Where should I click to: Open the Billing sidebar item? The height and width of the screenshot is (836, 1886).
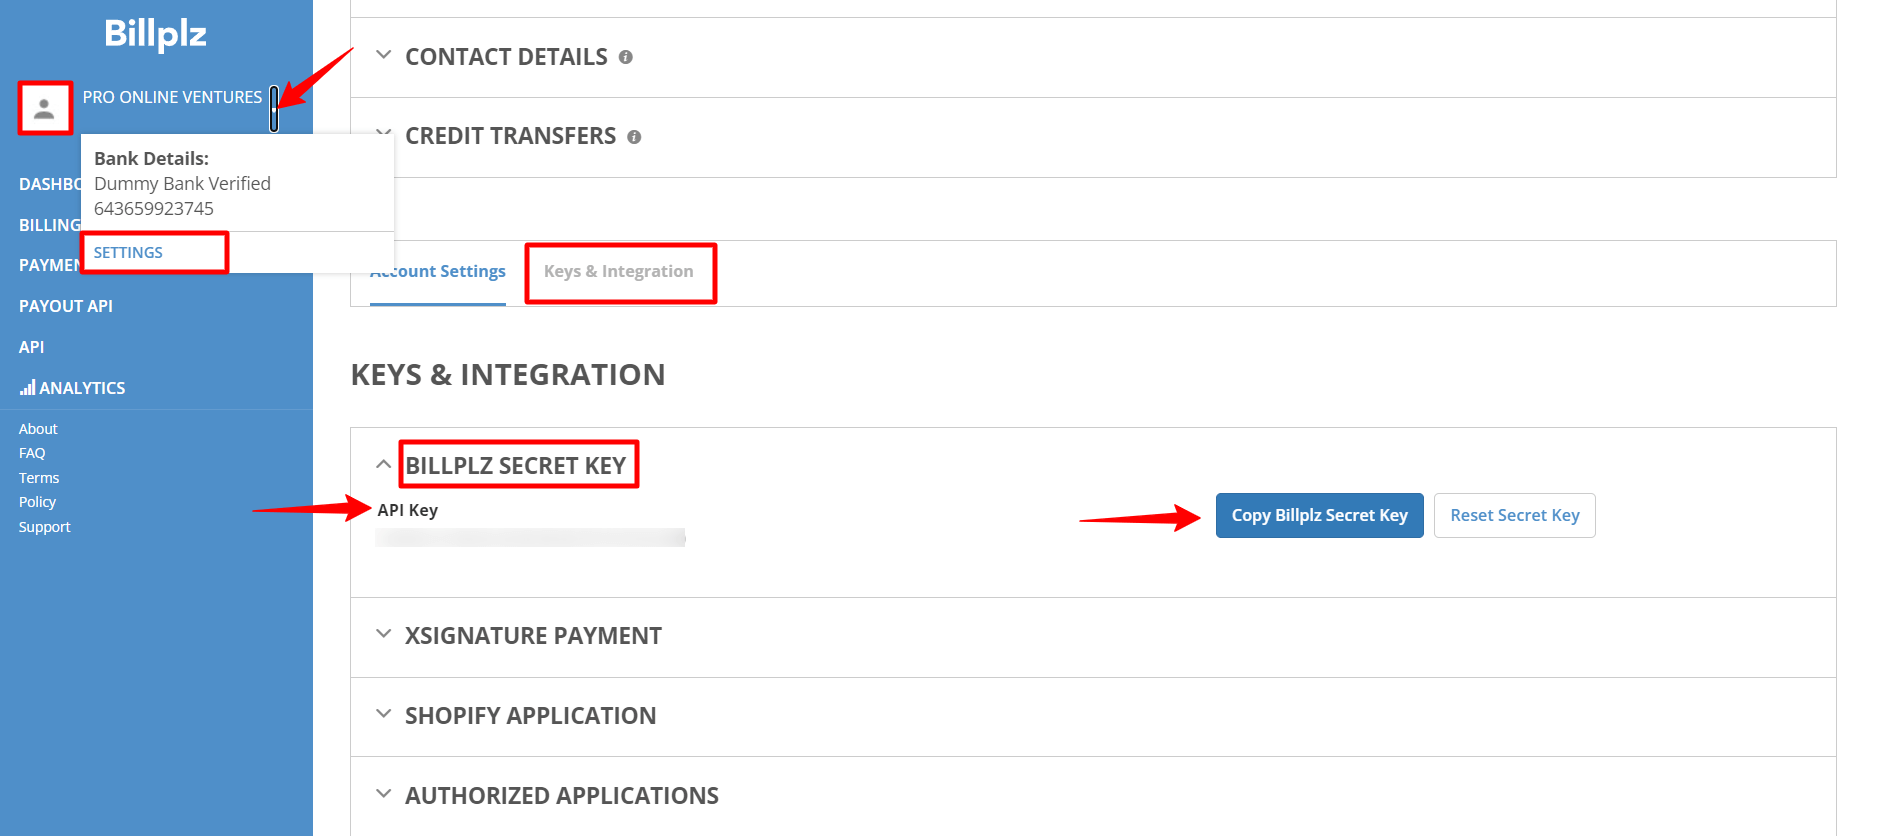(49, 225)
